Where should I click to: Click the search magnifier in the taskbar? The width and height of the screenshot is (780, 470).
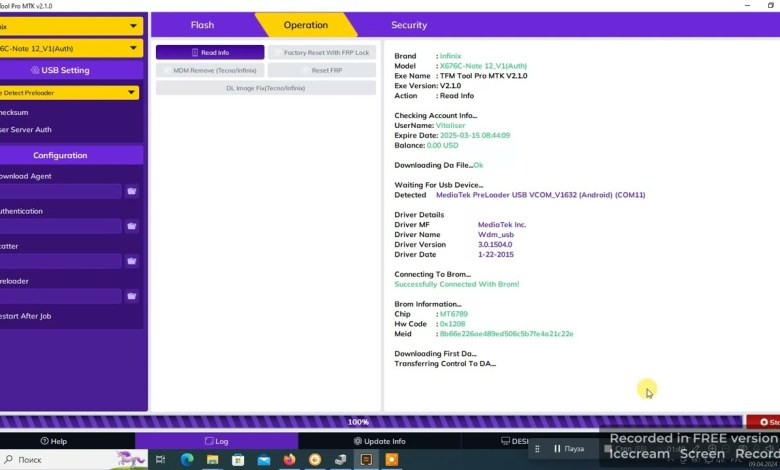pyautogui.click(x=8, y=460)
